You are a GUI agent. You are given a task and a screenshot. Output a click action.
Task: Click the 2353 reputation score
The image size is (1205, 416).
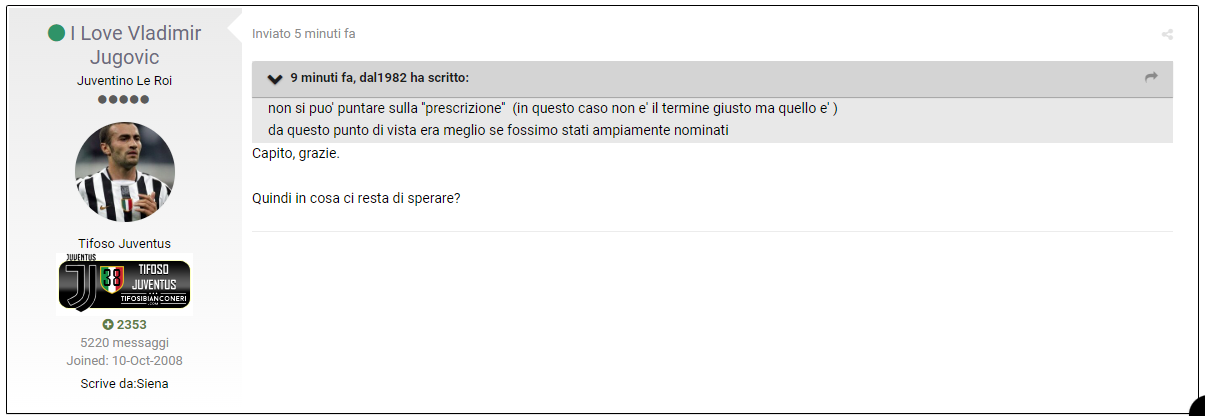coord(131,325)
